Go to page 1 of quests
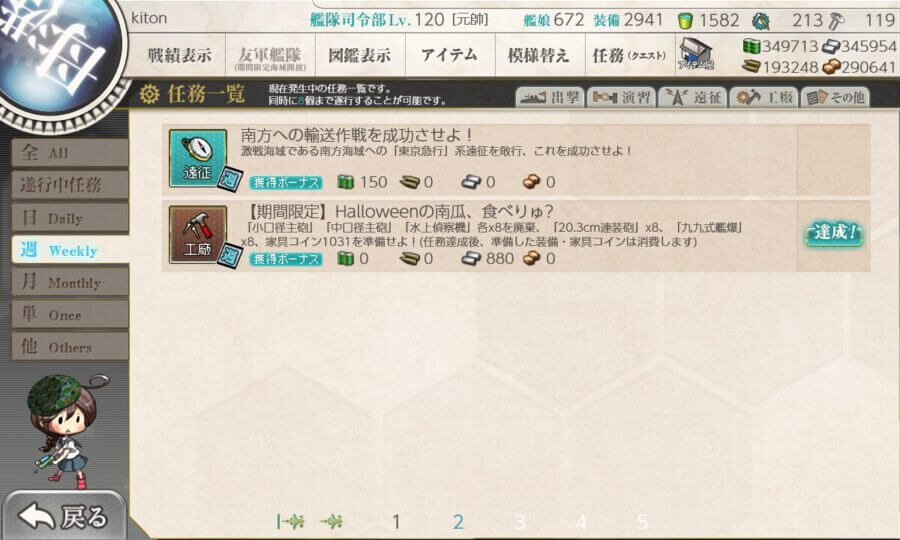Image resolution: width=900 pixels, height=540 pixels. tap(396, 522)
